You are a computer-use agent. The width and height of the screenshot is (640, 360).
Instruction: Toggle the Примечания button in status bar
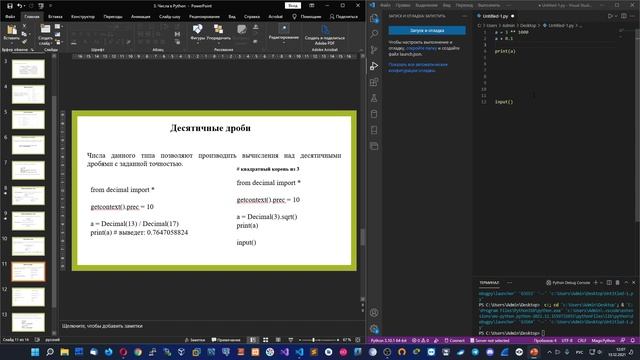point(226,340)
